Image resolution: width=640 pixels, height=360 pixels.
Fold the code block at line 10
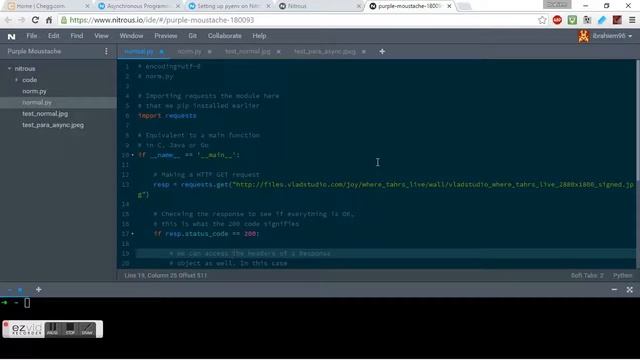click(x=133, y=155)
